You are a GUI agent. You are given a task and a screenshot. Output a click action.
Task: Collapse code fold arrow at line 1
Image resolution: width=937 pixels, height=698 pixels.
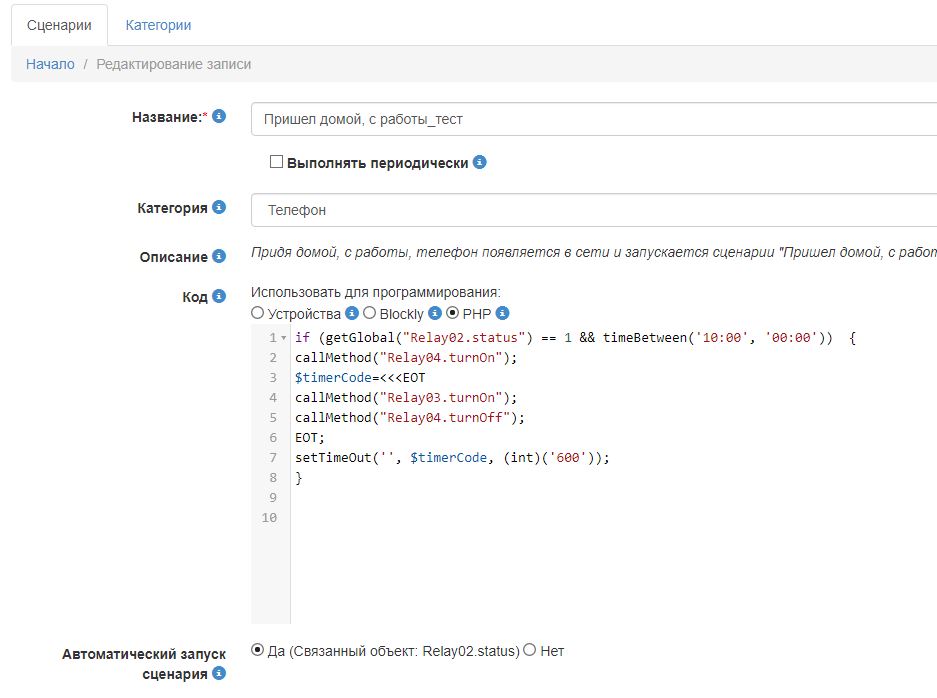click(284, 338)
